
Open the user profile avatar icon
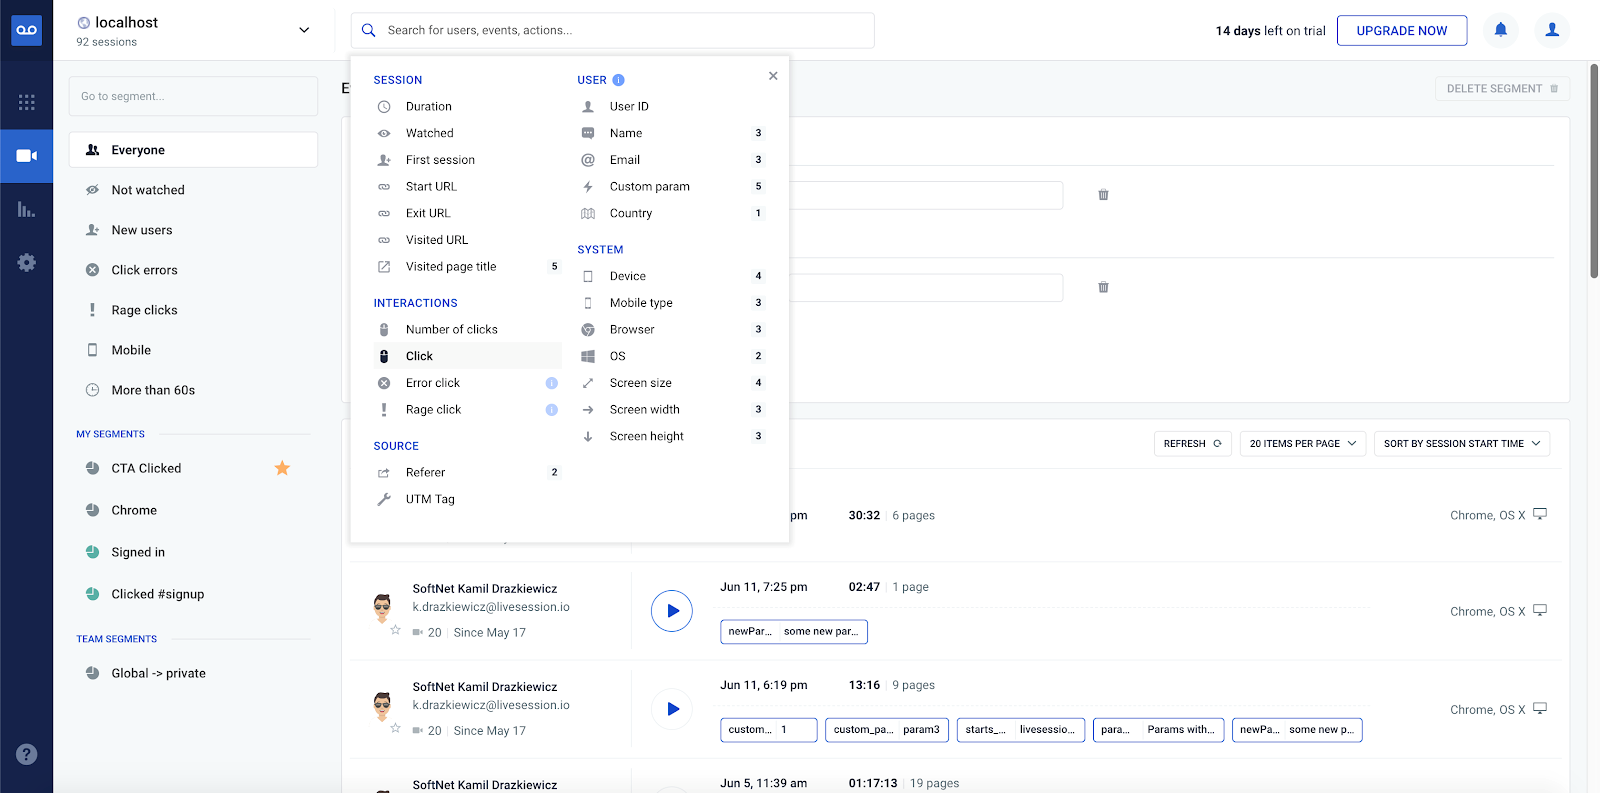point(1552,30)
